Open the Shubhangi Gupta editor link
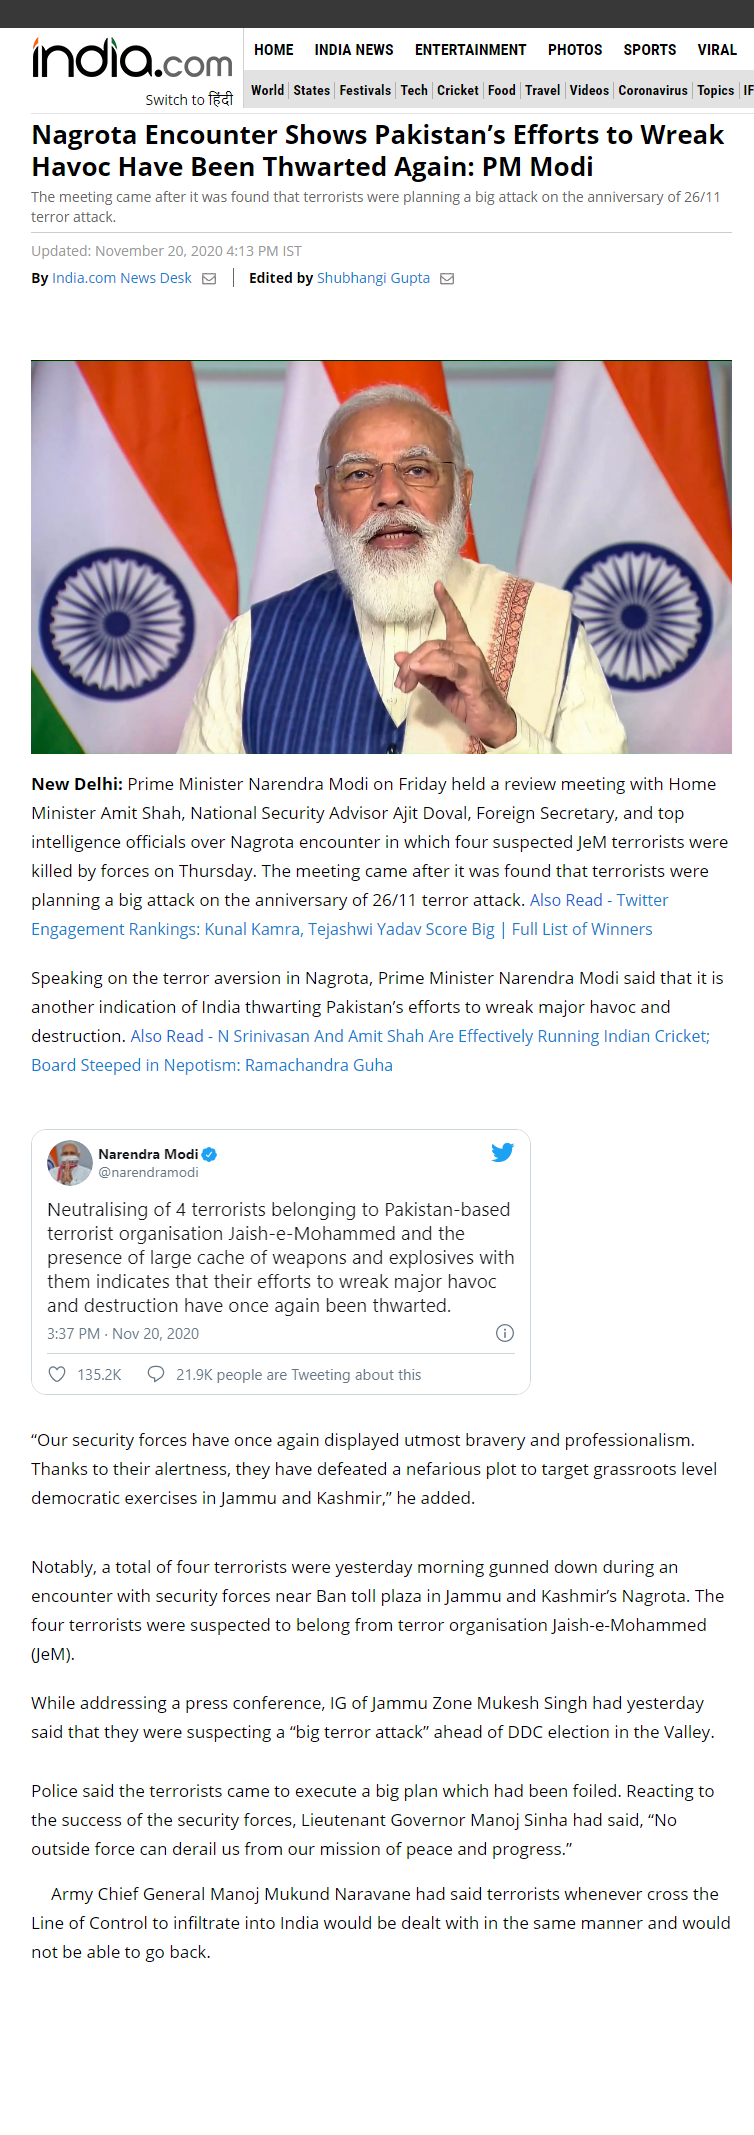 tap(373, 278)
